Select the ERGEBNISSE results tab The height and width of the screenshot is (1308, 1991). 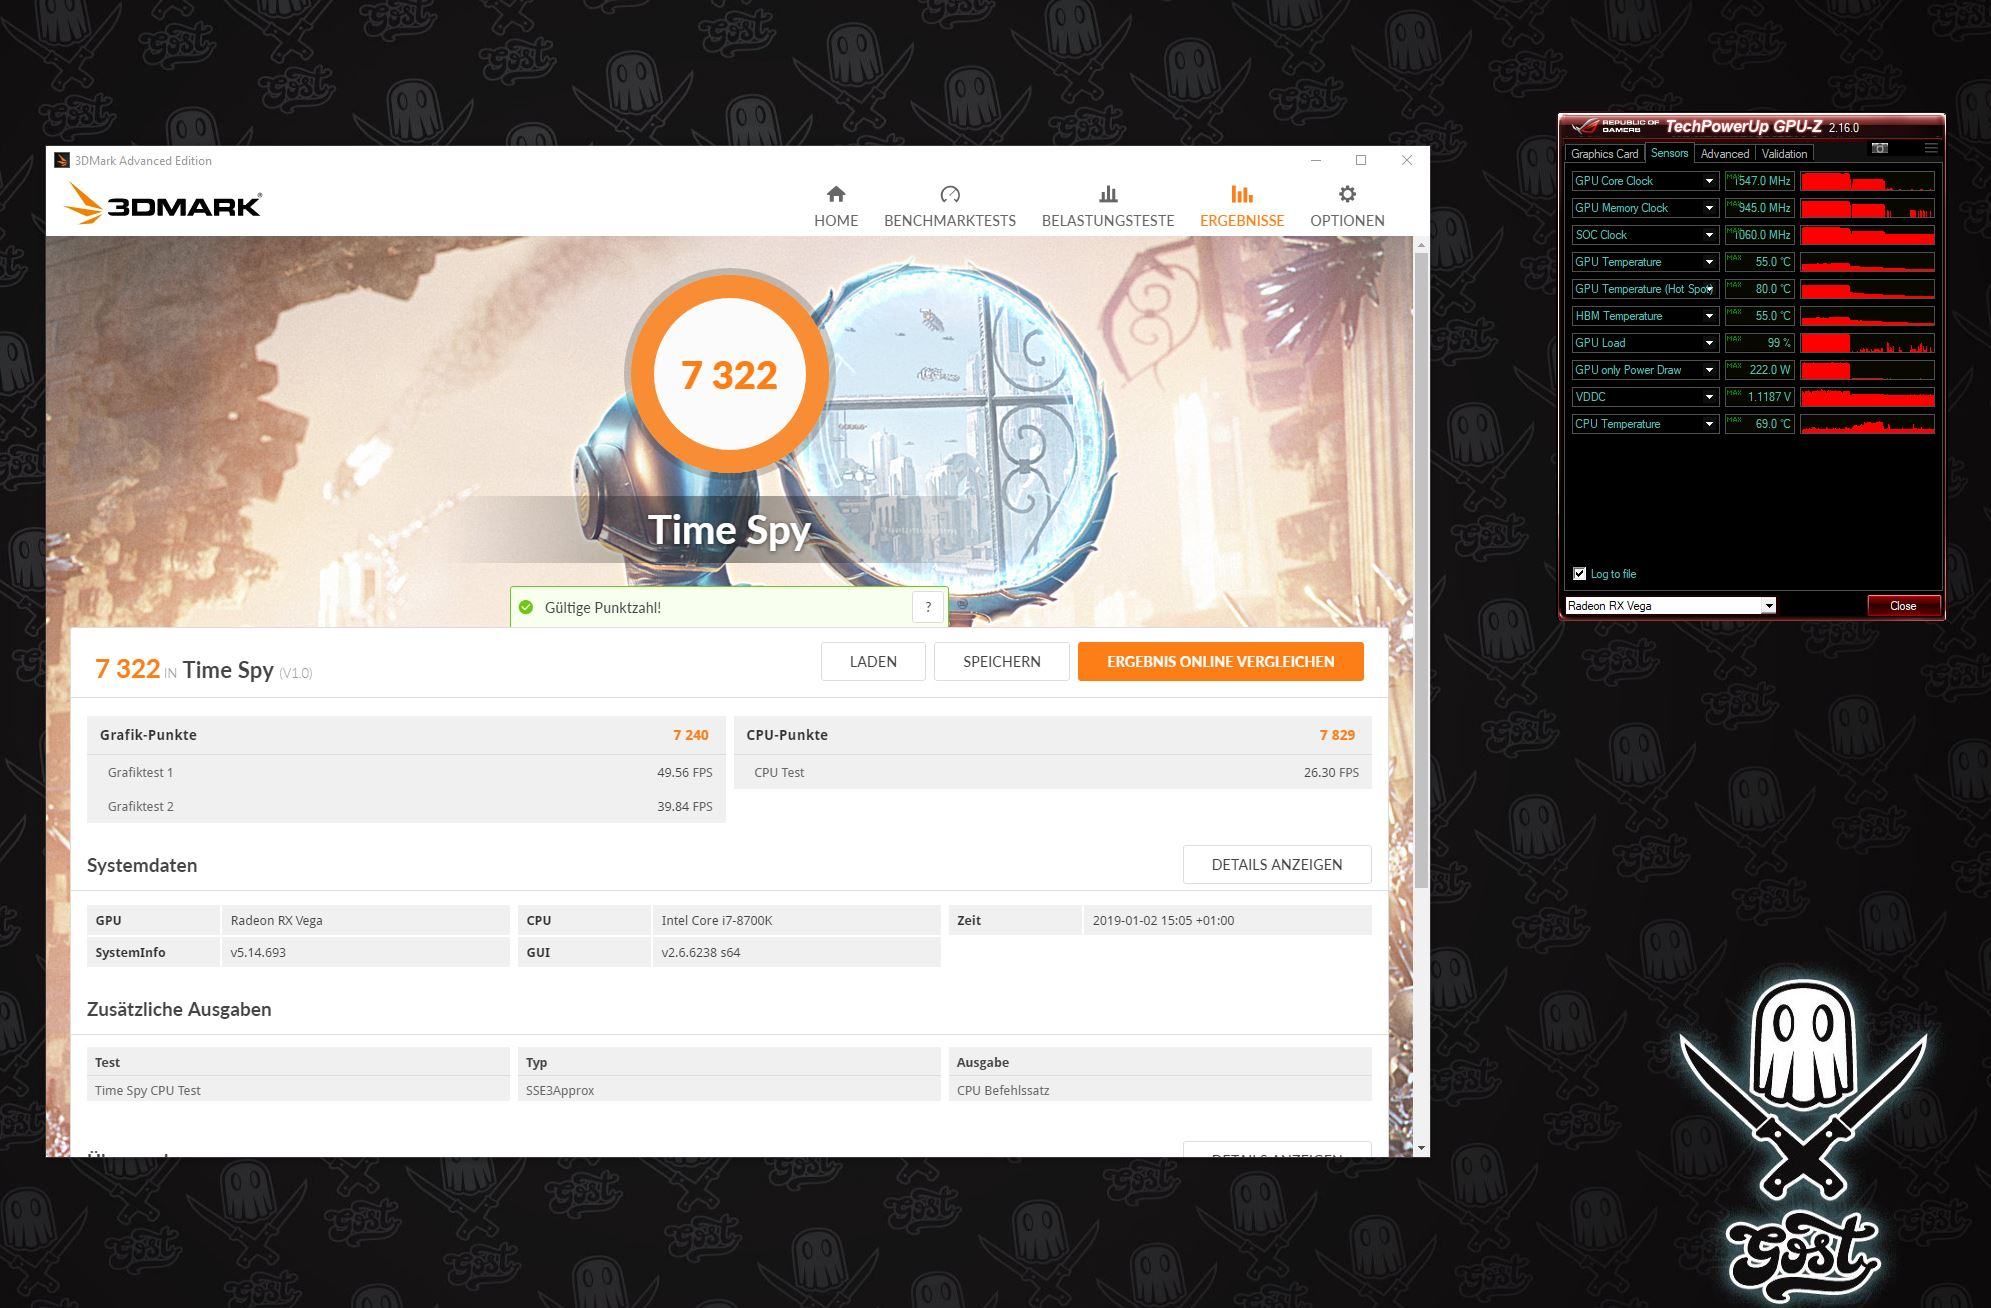[x=1241, y=206]
